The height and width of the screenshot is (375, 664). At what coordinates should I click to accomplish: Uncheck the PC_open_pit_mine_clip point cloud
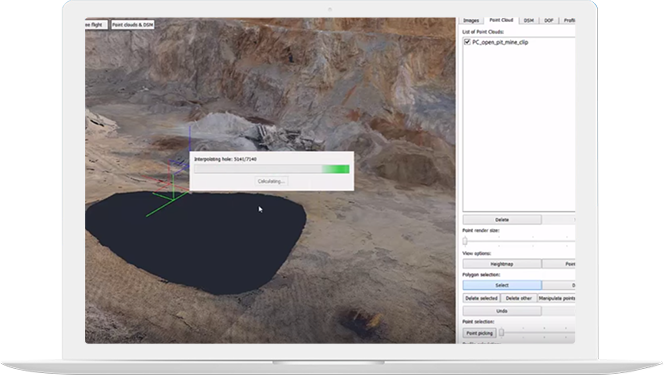tap(467, 42)
